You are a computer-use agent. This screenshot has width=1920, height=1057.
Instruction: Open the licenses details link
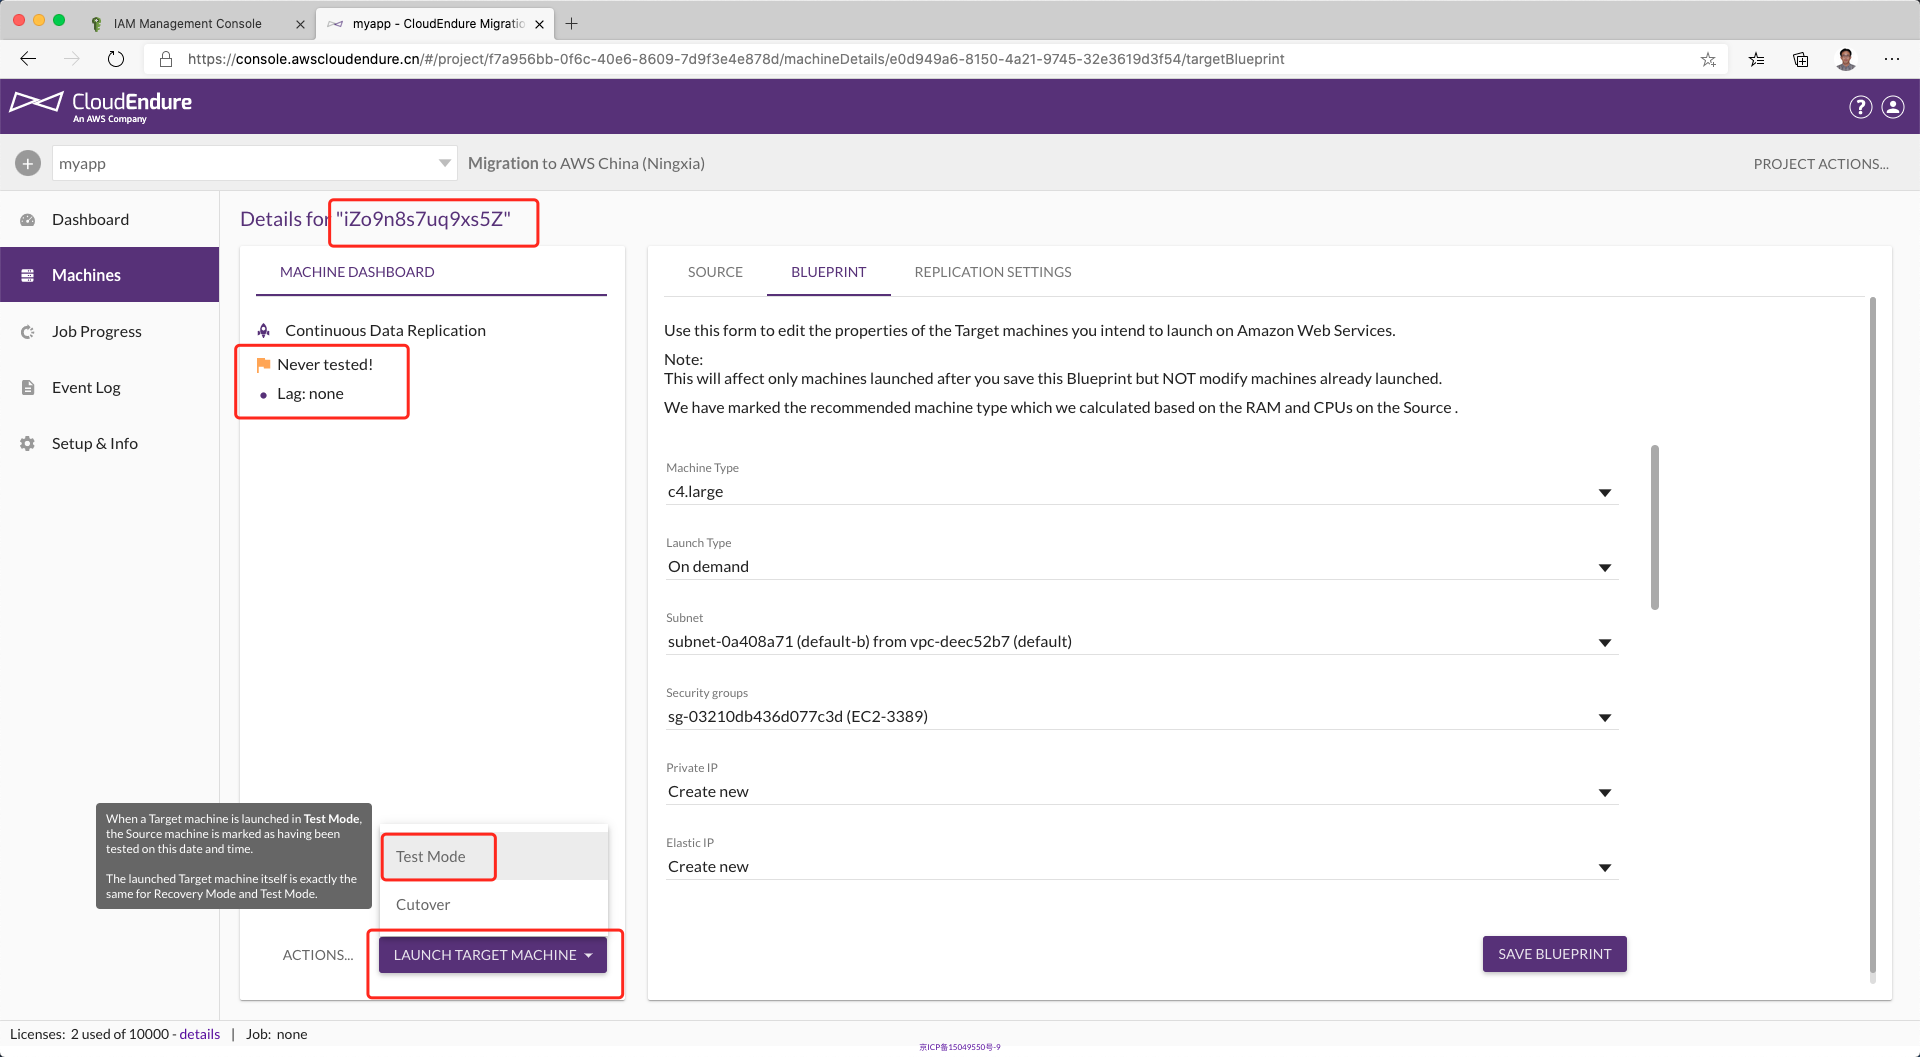[199, 1034]
